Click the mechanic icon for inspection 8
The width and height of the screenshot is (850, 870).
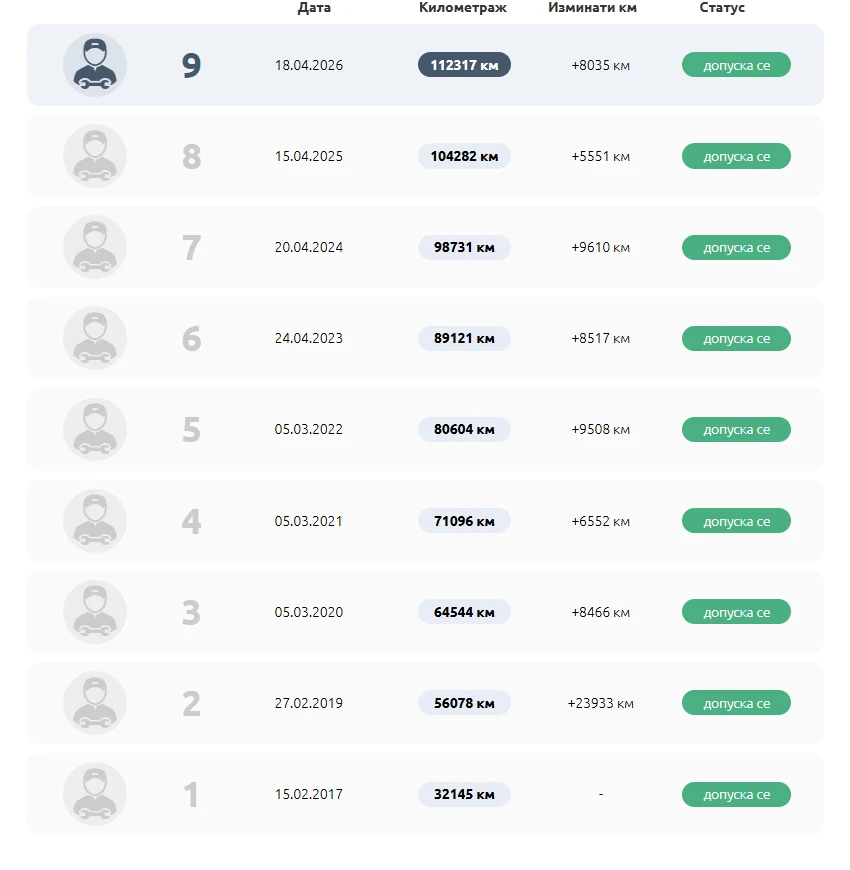pos(95,156)
